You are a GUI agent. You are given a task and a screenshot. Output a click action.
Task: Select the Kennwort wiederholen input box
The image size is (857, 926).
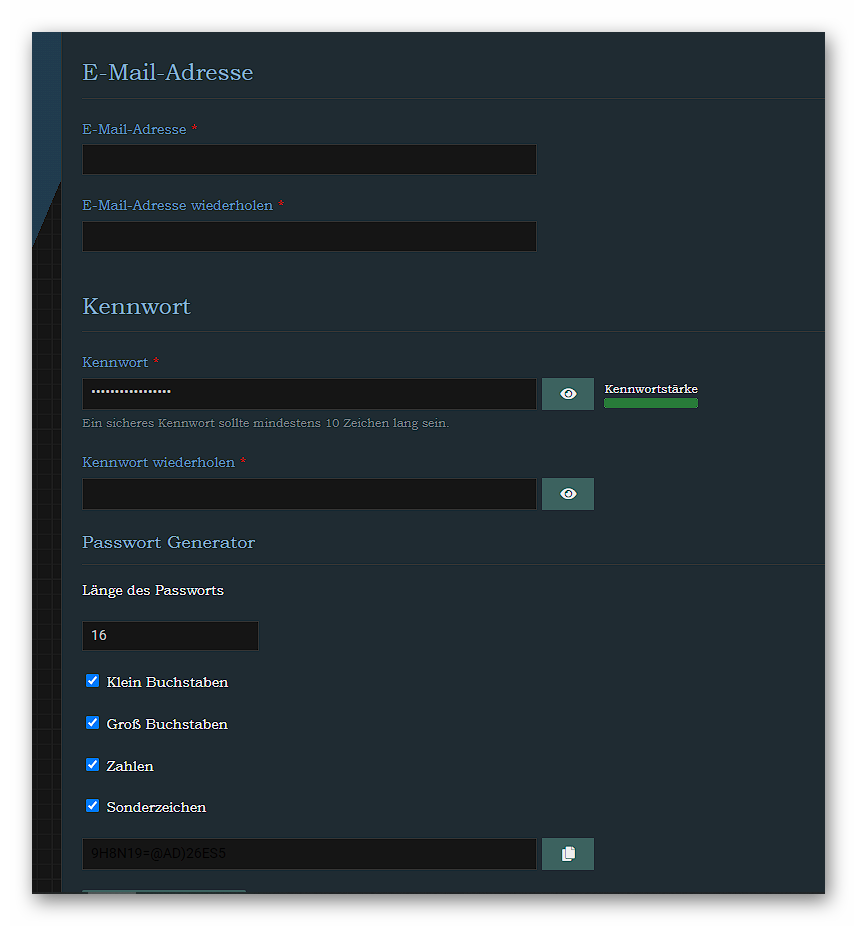(x=309, y=494)
